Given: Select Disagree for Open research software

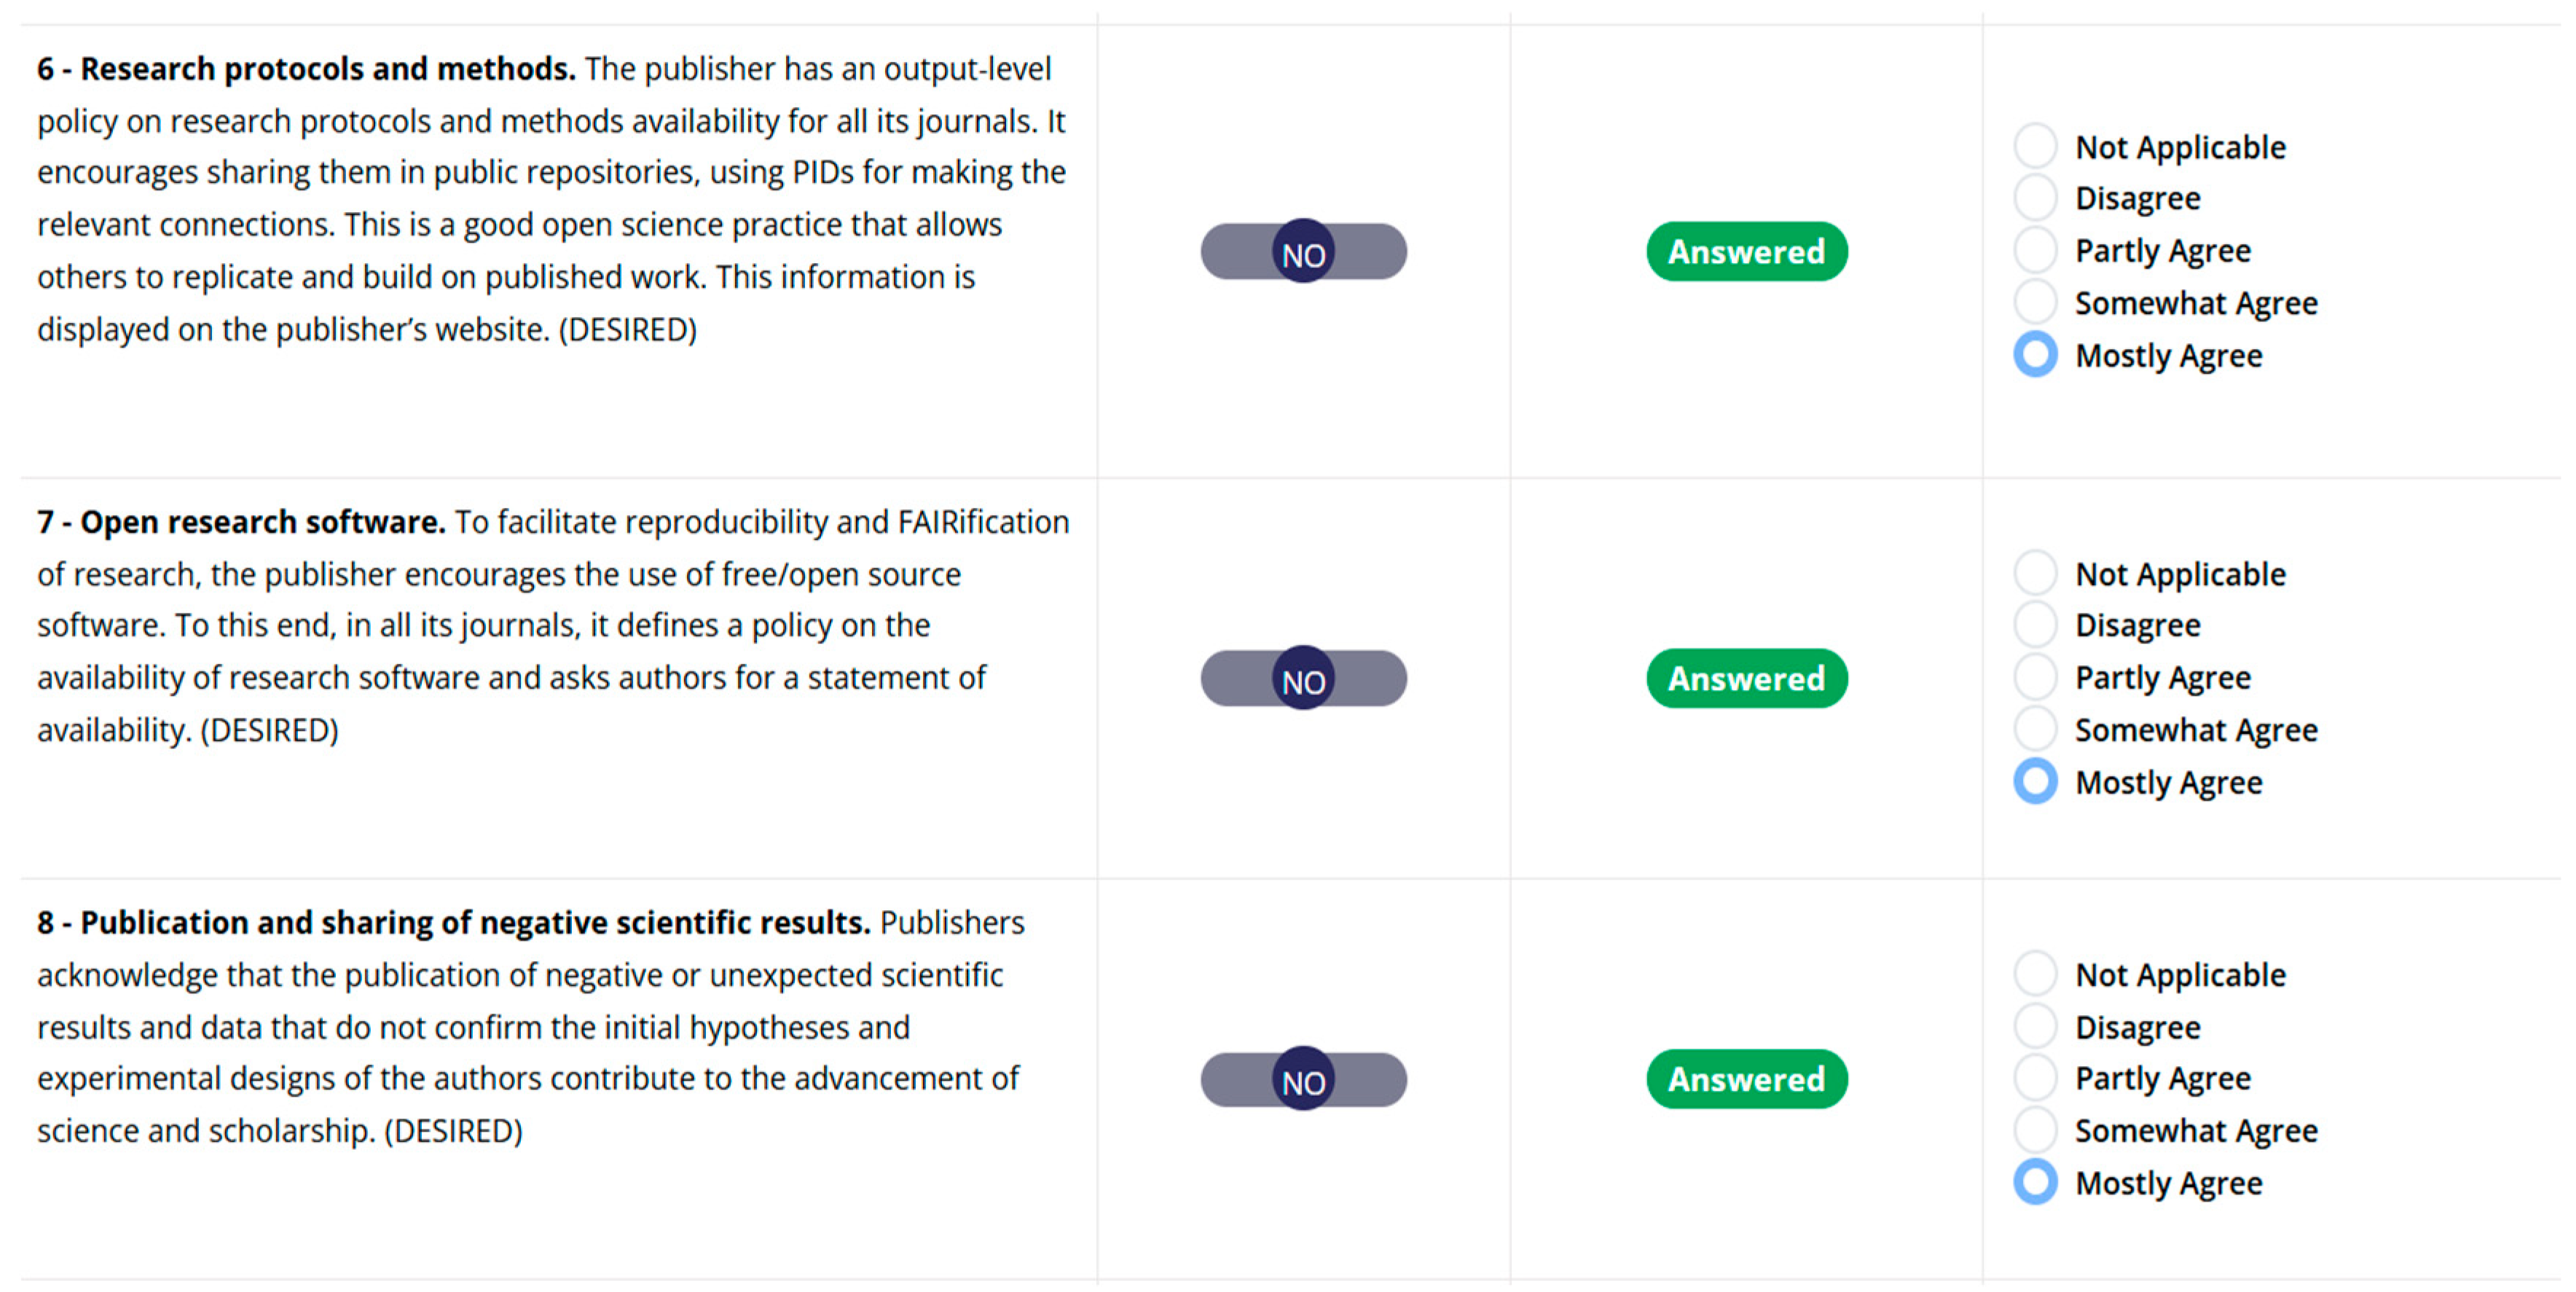Looking at the screenshot, I should (2035, 625).
